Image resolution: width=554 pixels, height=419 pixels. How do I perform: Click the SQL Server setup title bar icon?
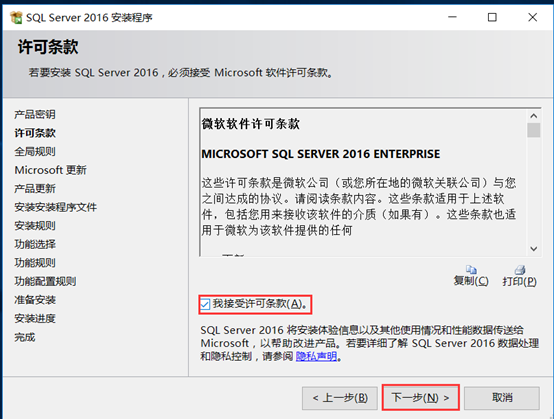point(16,17)
